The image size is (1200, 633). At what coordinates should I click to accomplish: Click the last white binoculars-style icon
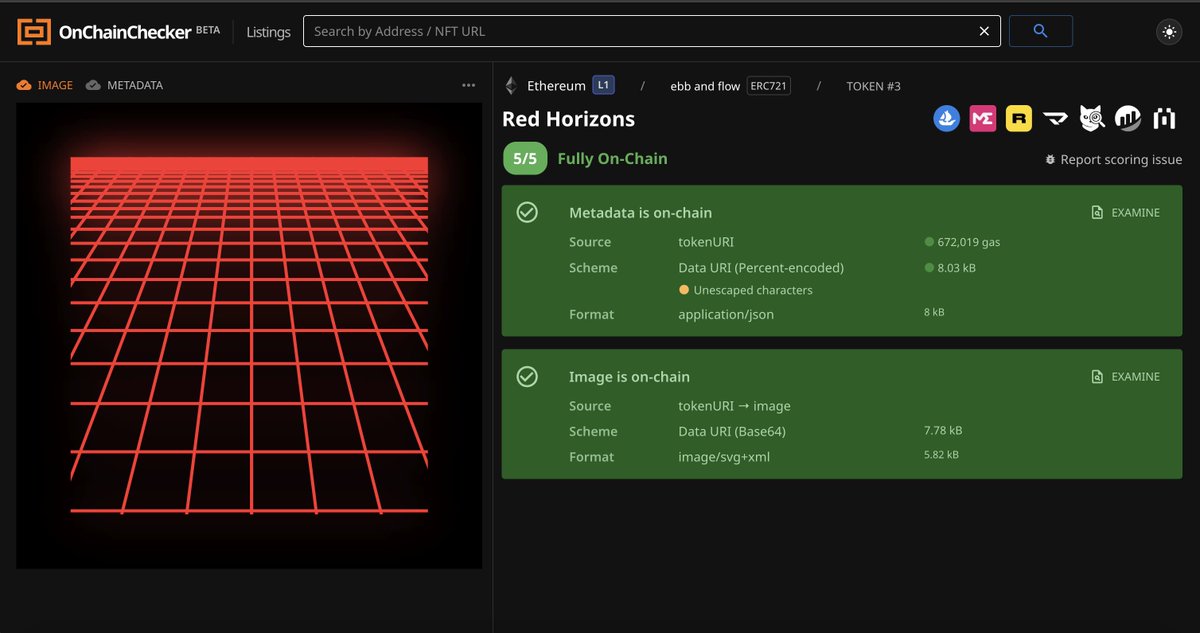pyautogui.click(x=1164, y=119)
